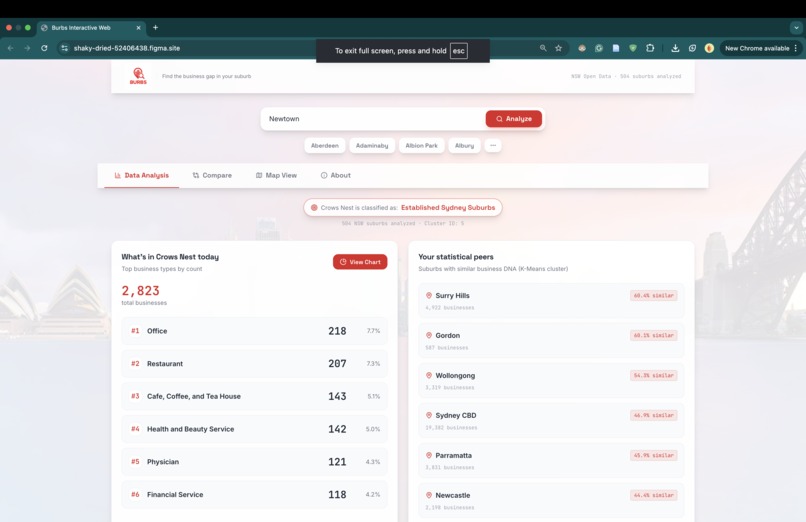Open the Newcastle peer suburb
This screenshot has height=522, width=806.
[x=551, y=501]
